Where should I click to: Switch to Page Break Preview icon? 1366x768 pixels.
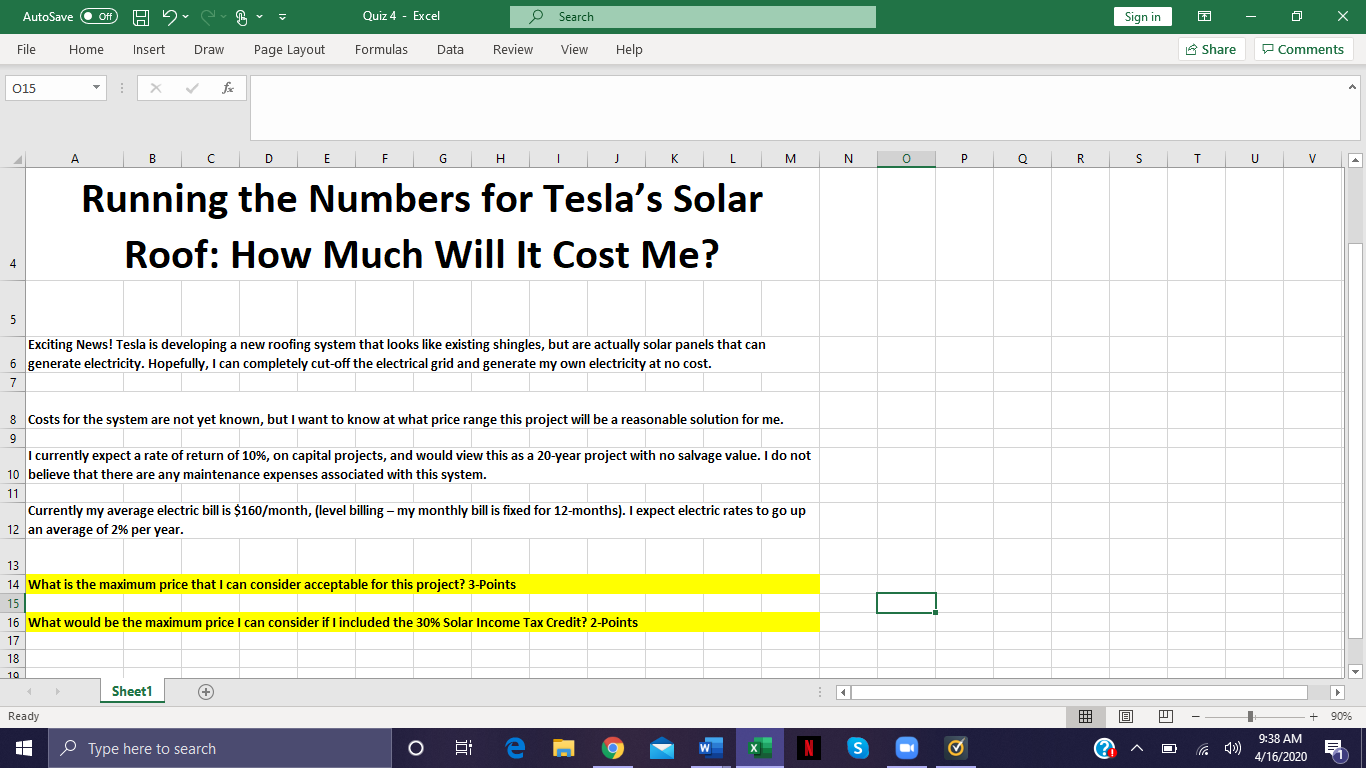point(1165,716)
